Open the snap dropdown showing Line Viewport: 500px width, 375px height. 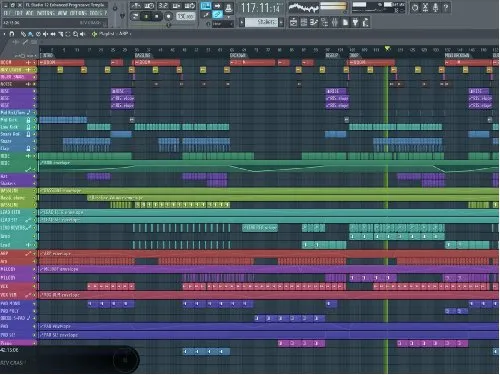(x=223, y=24)
